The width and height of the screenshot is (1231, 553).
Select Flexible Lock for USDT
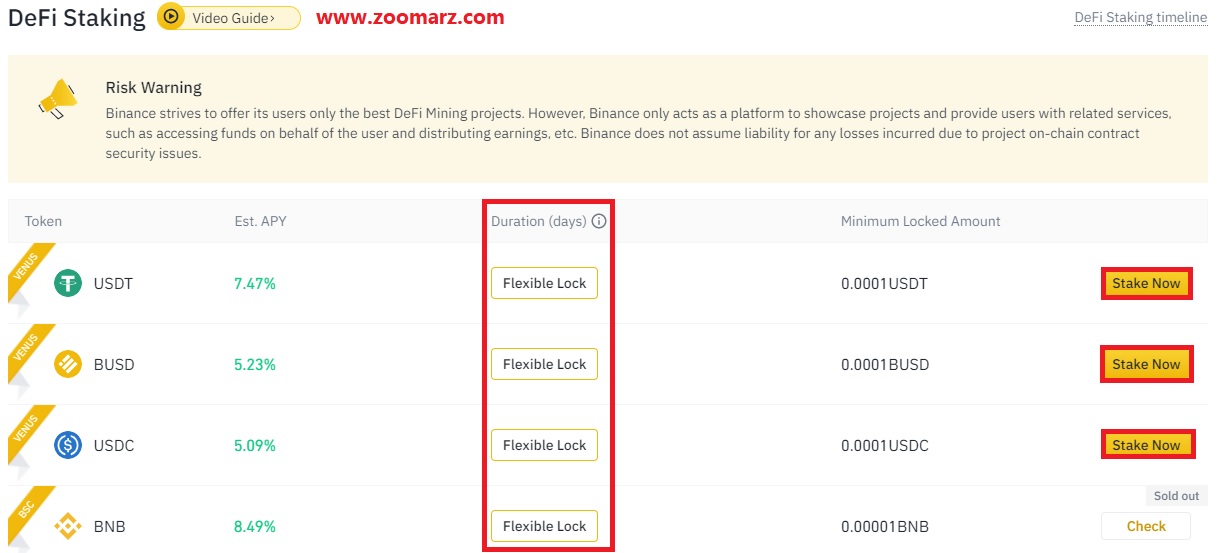[x=544, y=283]
